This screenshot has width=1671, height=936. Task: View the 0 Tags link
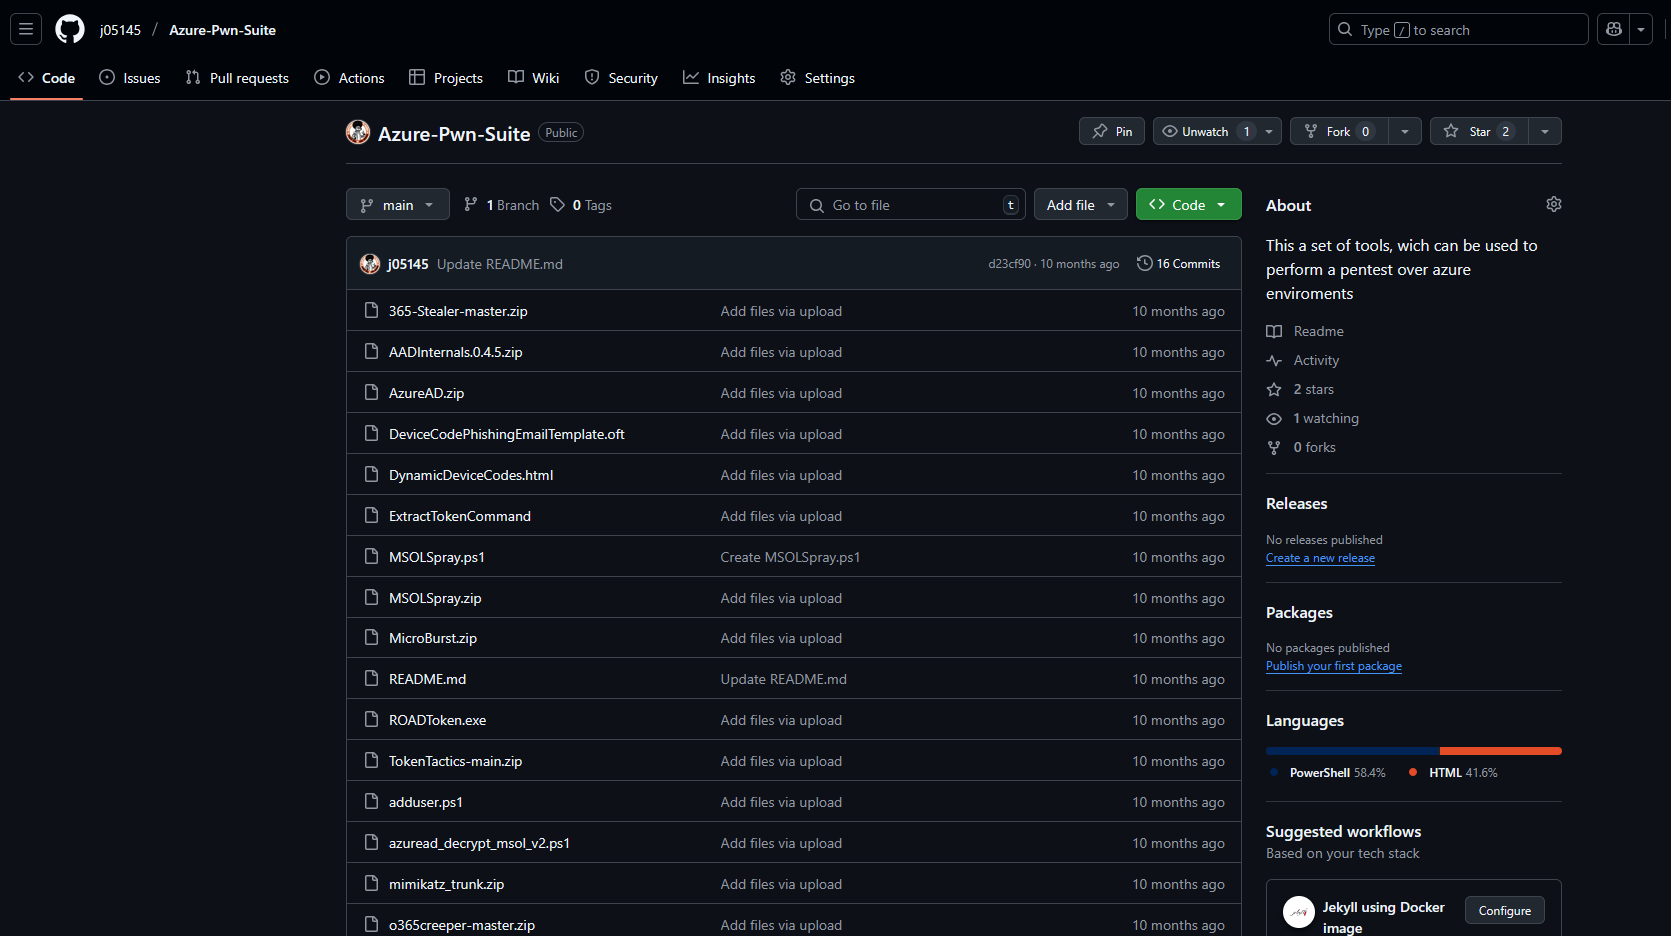tap(581, 204)
